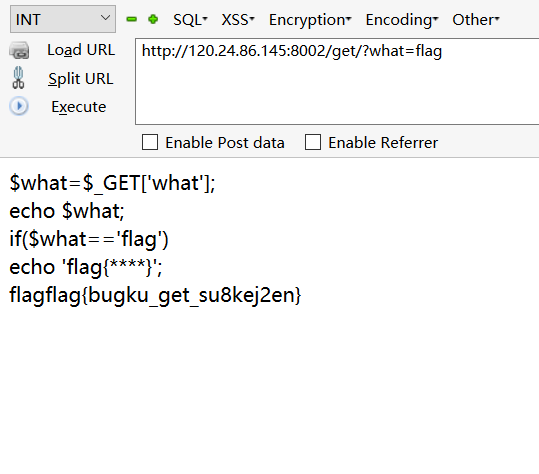Click the Execute play icon
Screen dimensions: 539x474
[x=19, y=106]
